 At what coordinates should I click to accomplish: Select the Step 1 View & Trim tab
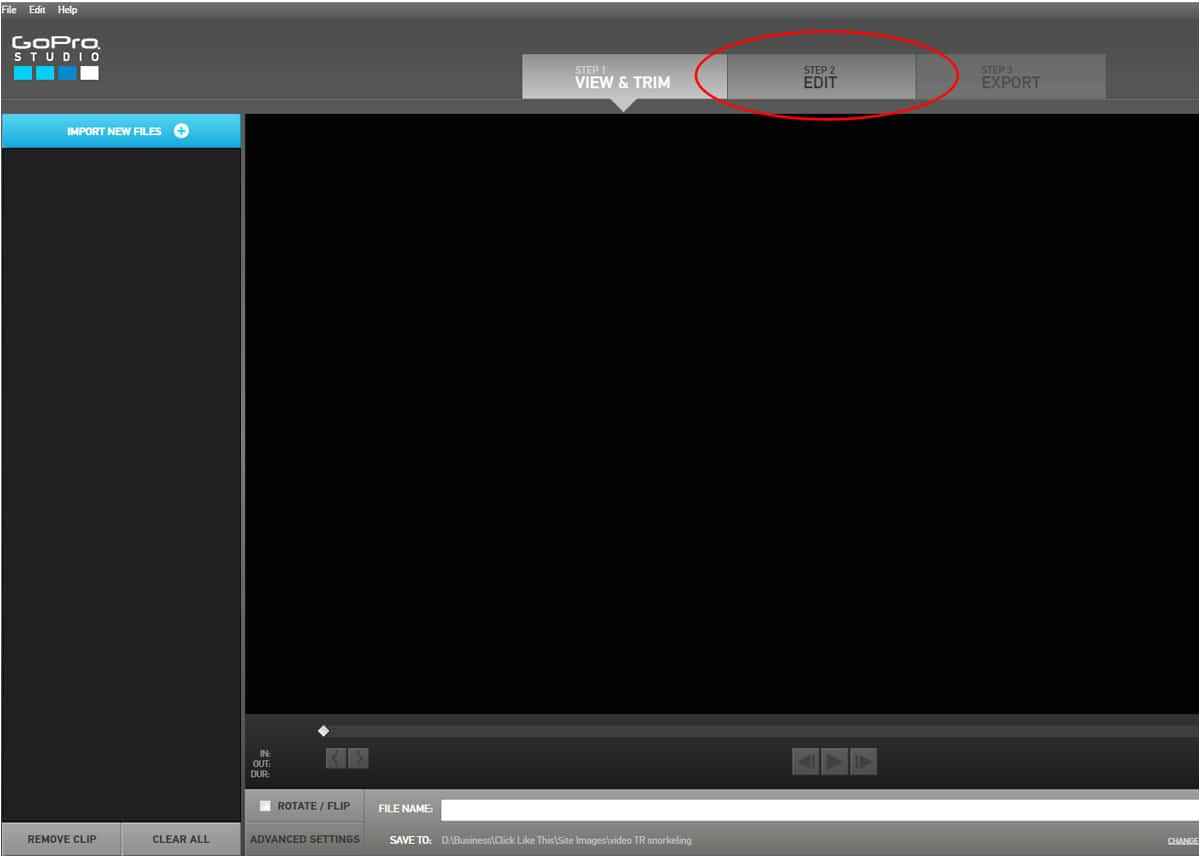pos(622,78)
